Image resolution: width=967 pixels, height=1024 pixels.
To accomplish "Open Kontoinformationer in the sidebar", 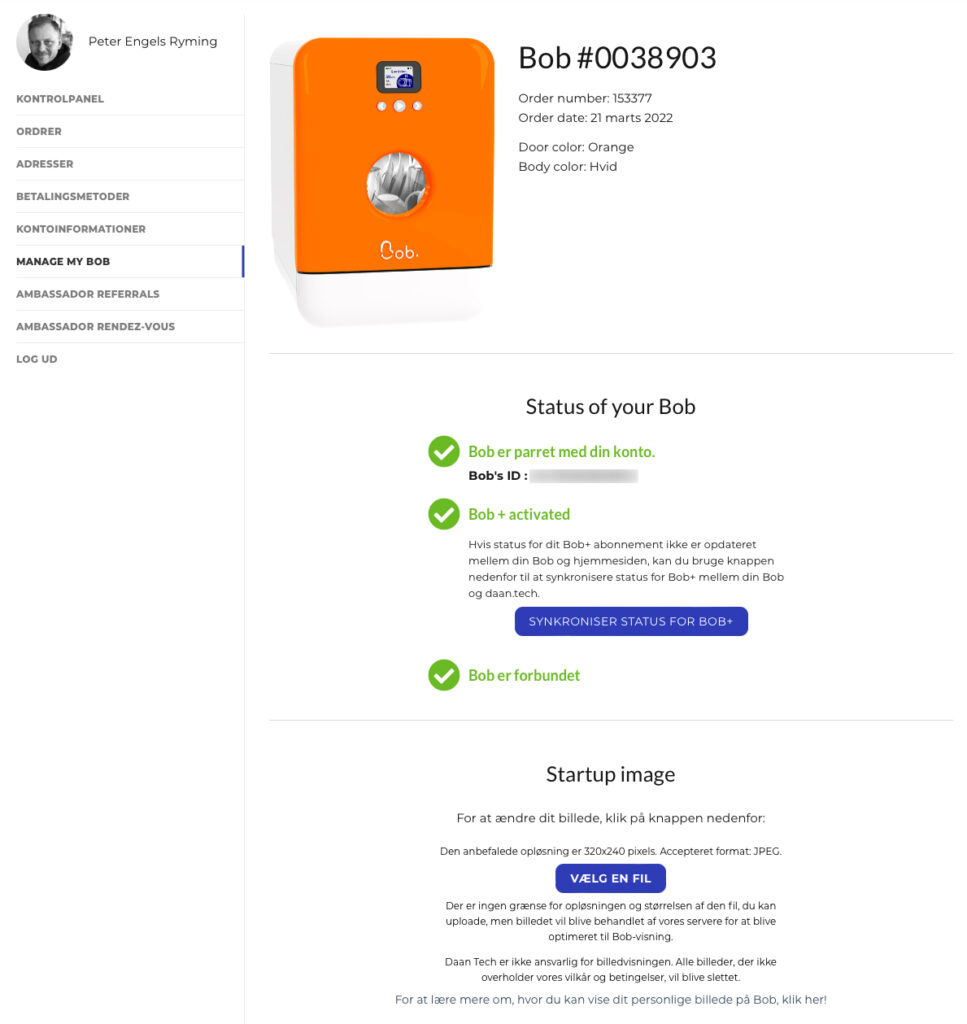I will [x=81, y=229].
